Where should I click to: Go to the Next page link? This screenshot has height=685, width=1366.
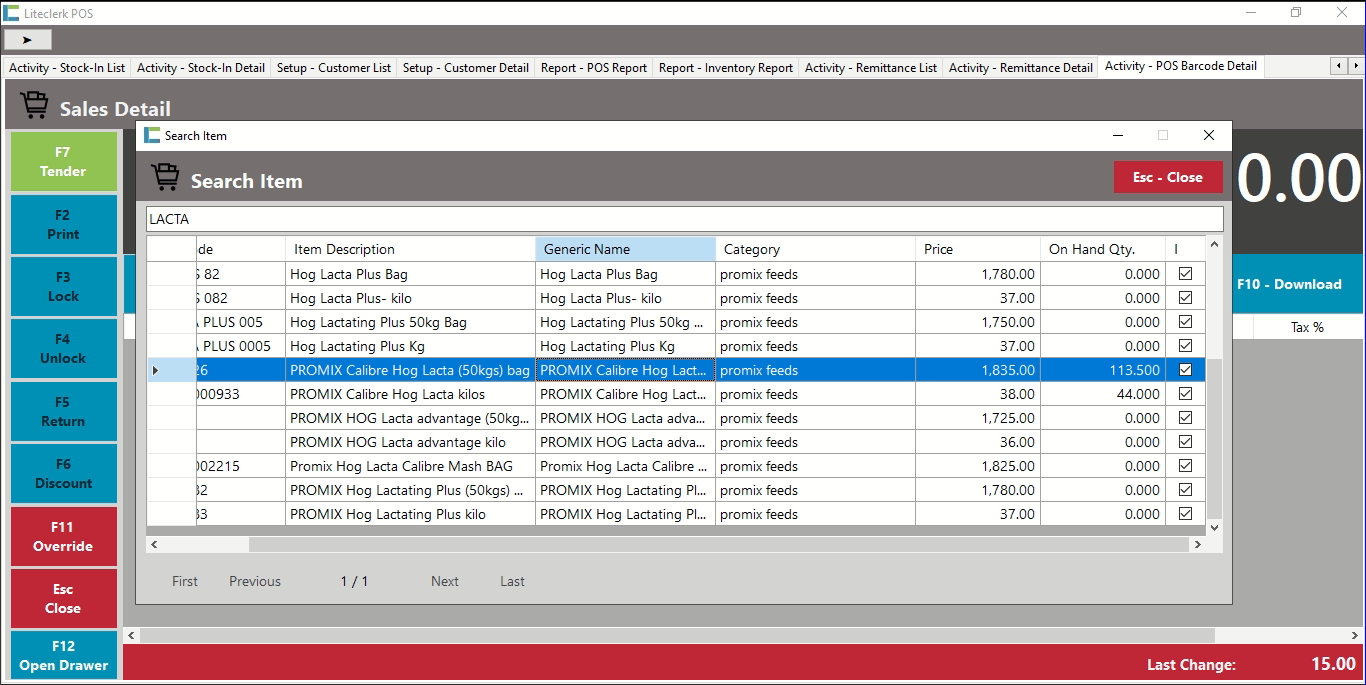pos(445,581)
